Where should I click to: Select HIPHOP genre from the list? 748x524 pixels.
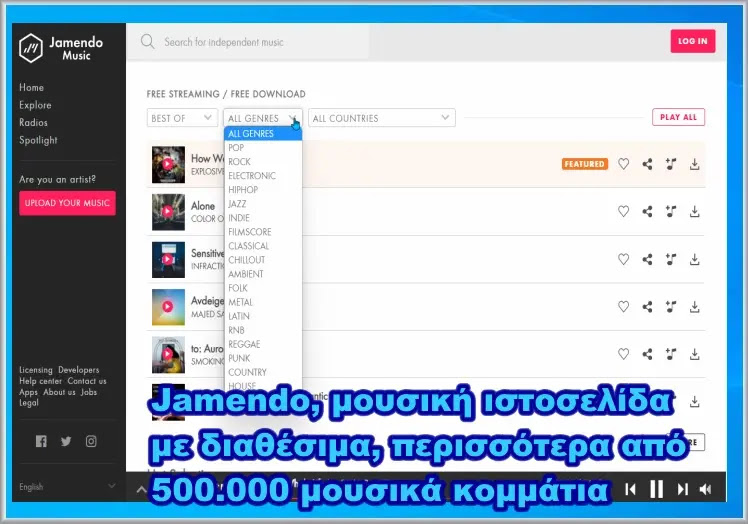pyautogui.click(x=263, y=190)
